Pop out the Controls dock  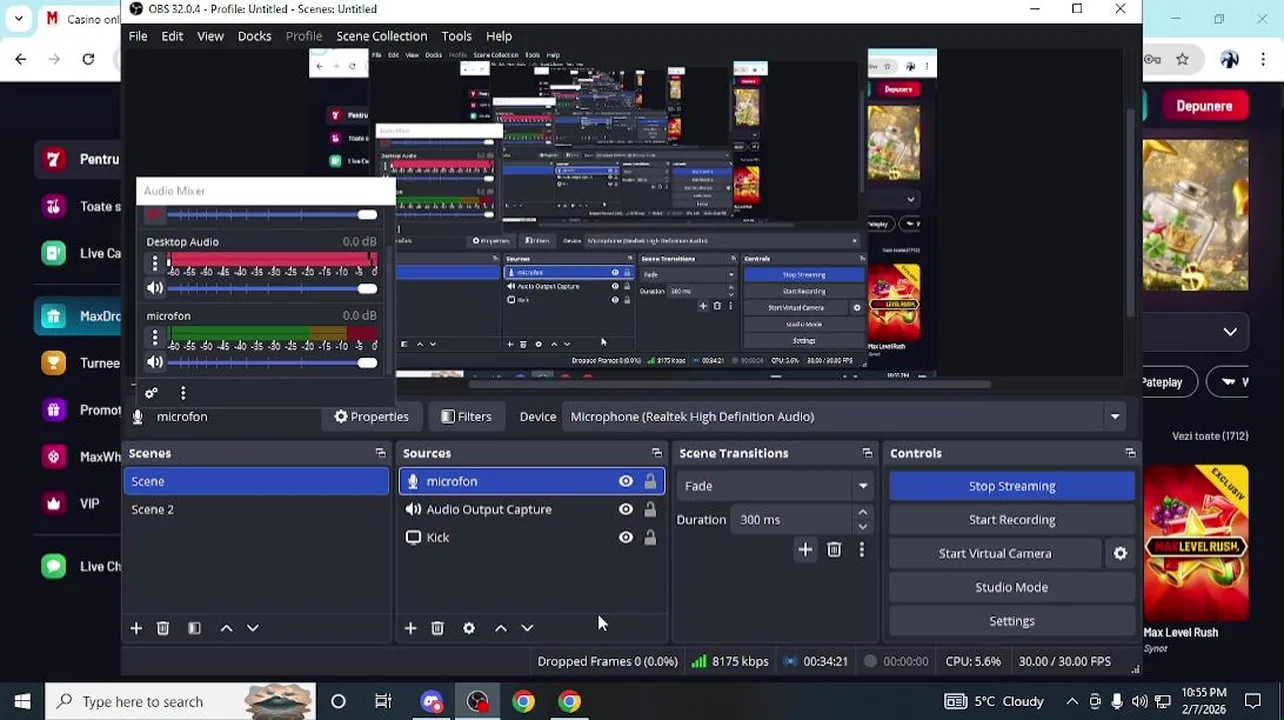[x=1130, y=453]
